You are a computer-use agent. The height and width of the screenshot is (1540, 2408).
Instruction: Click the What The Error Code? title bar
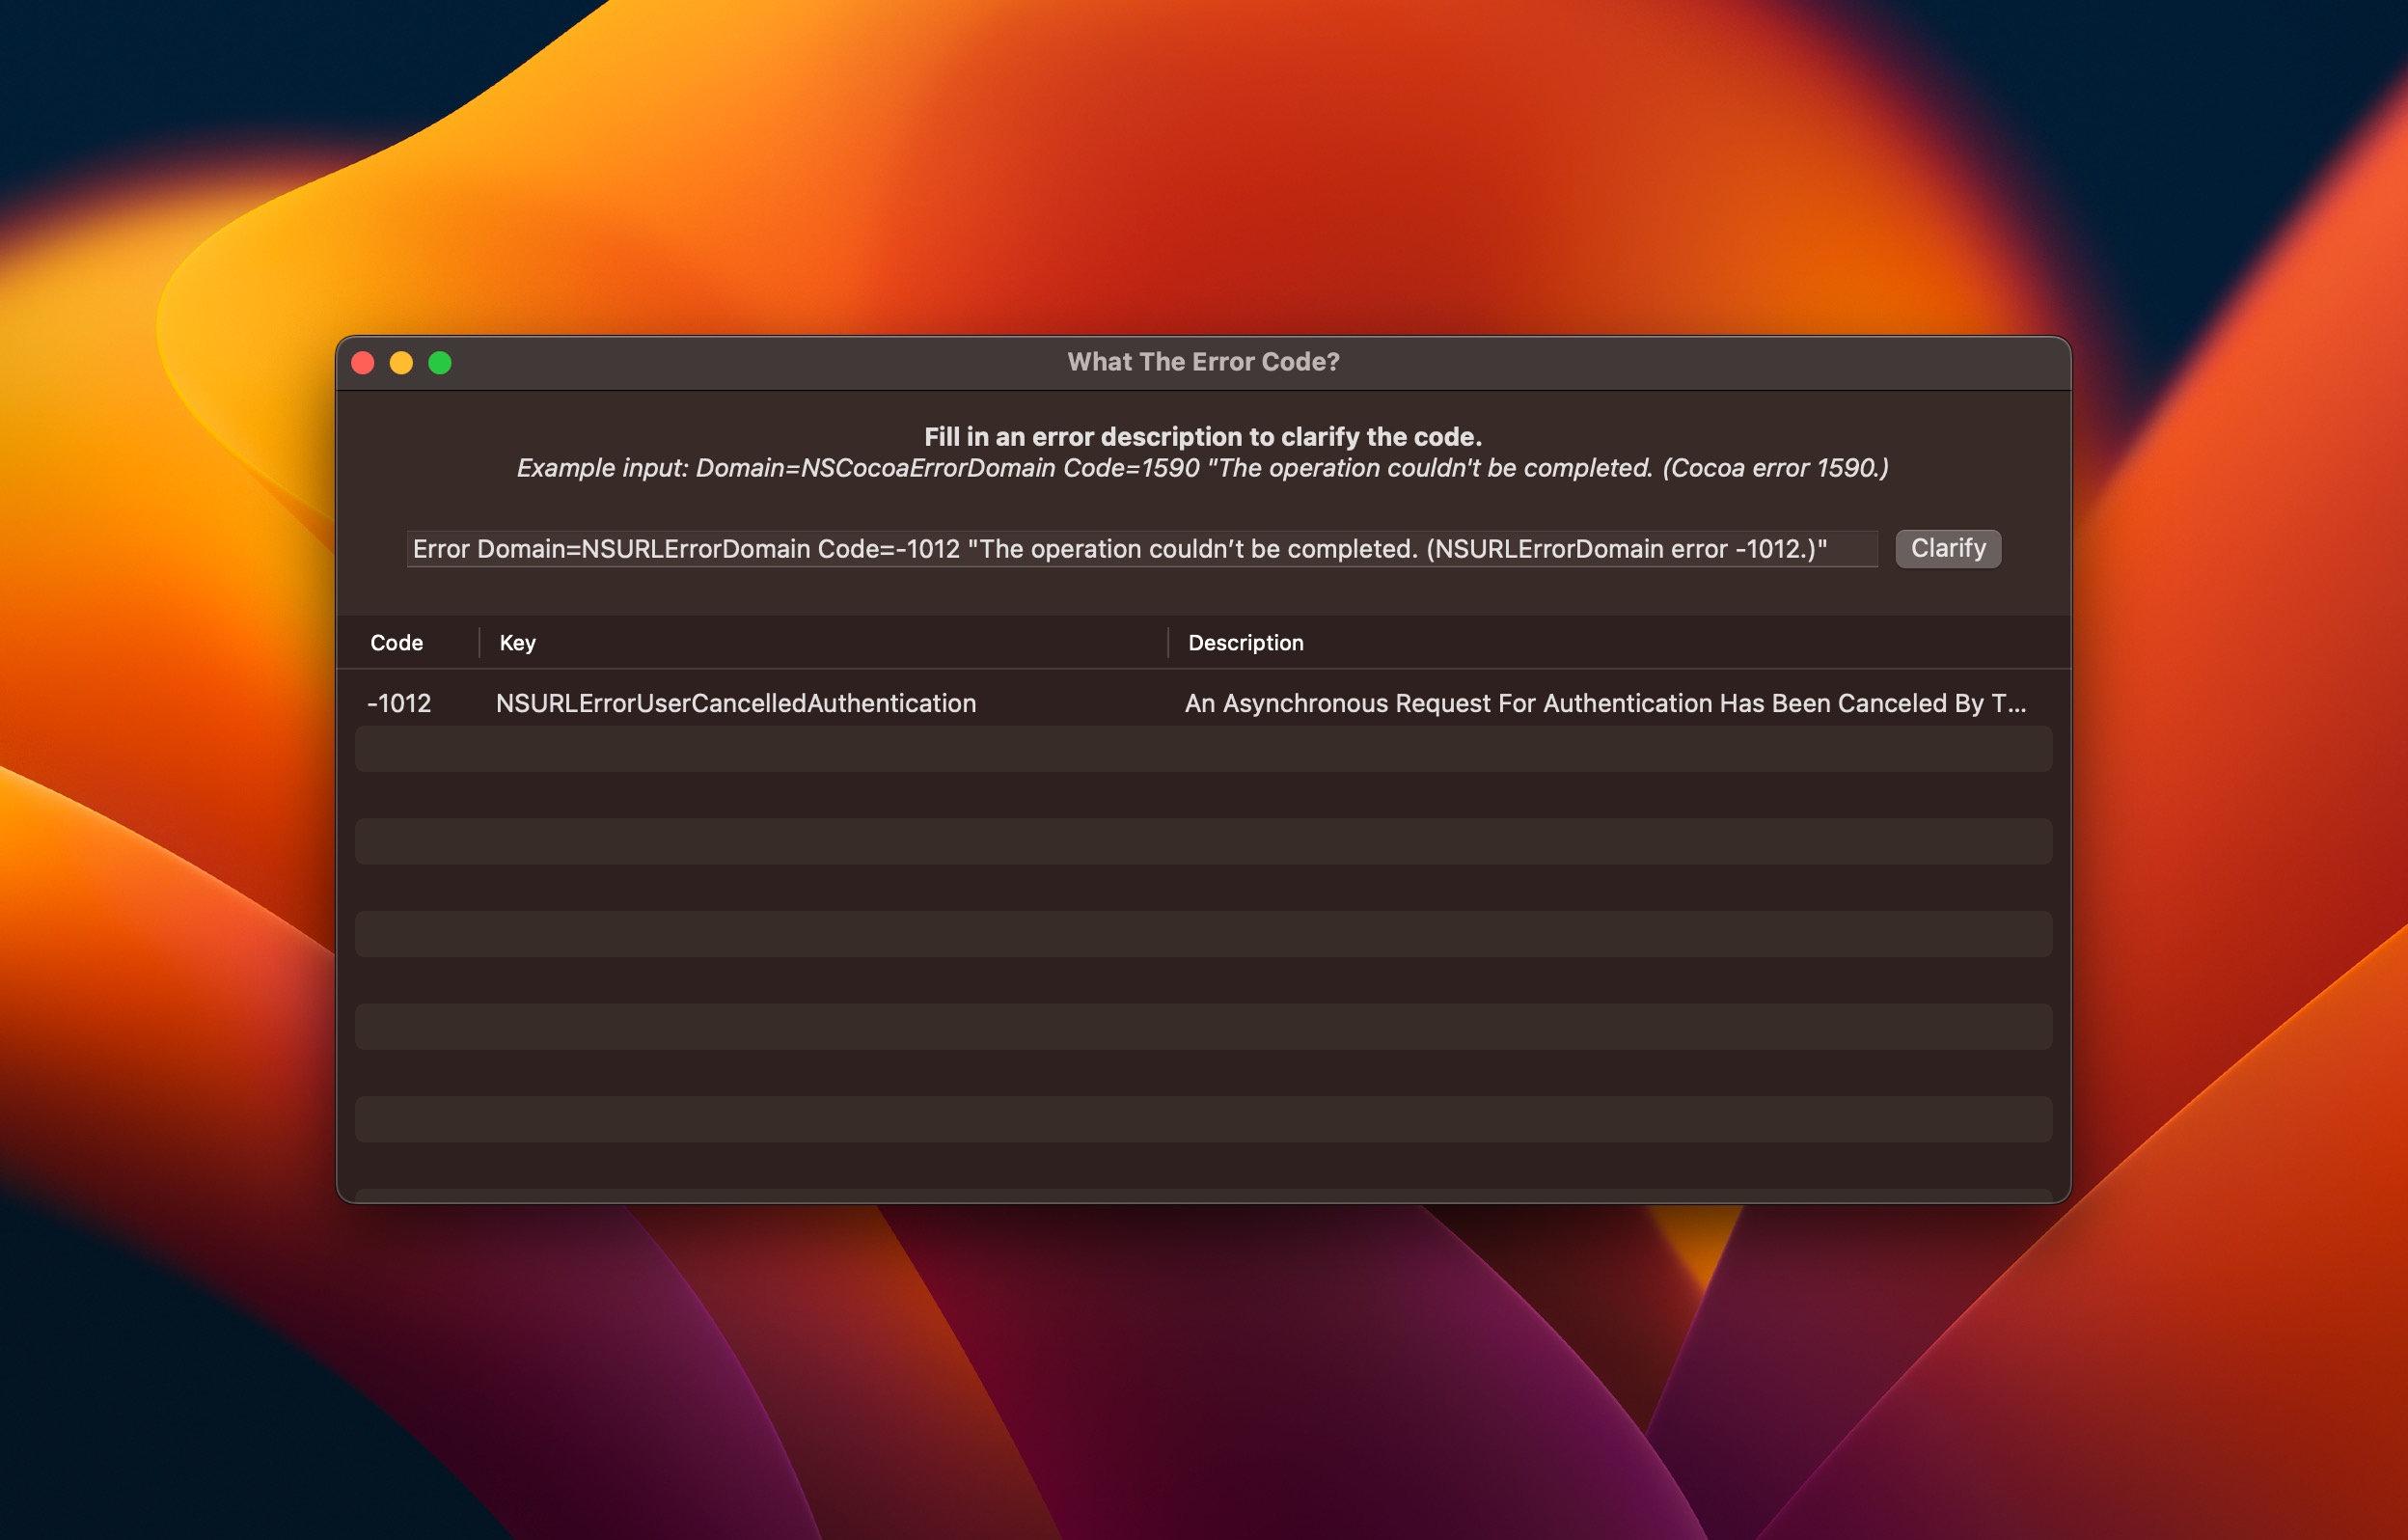[1202, 362]
